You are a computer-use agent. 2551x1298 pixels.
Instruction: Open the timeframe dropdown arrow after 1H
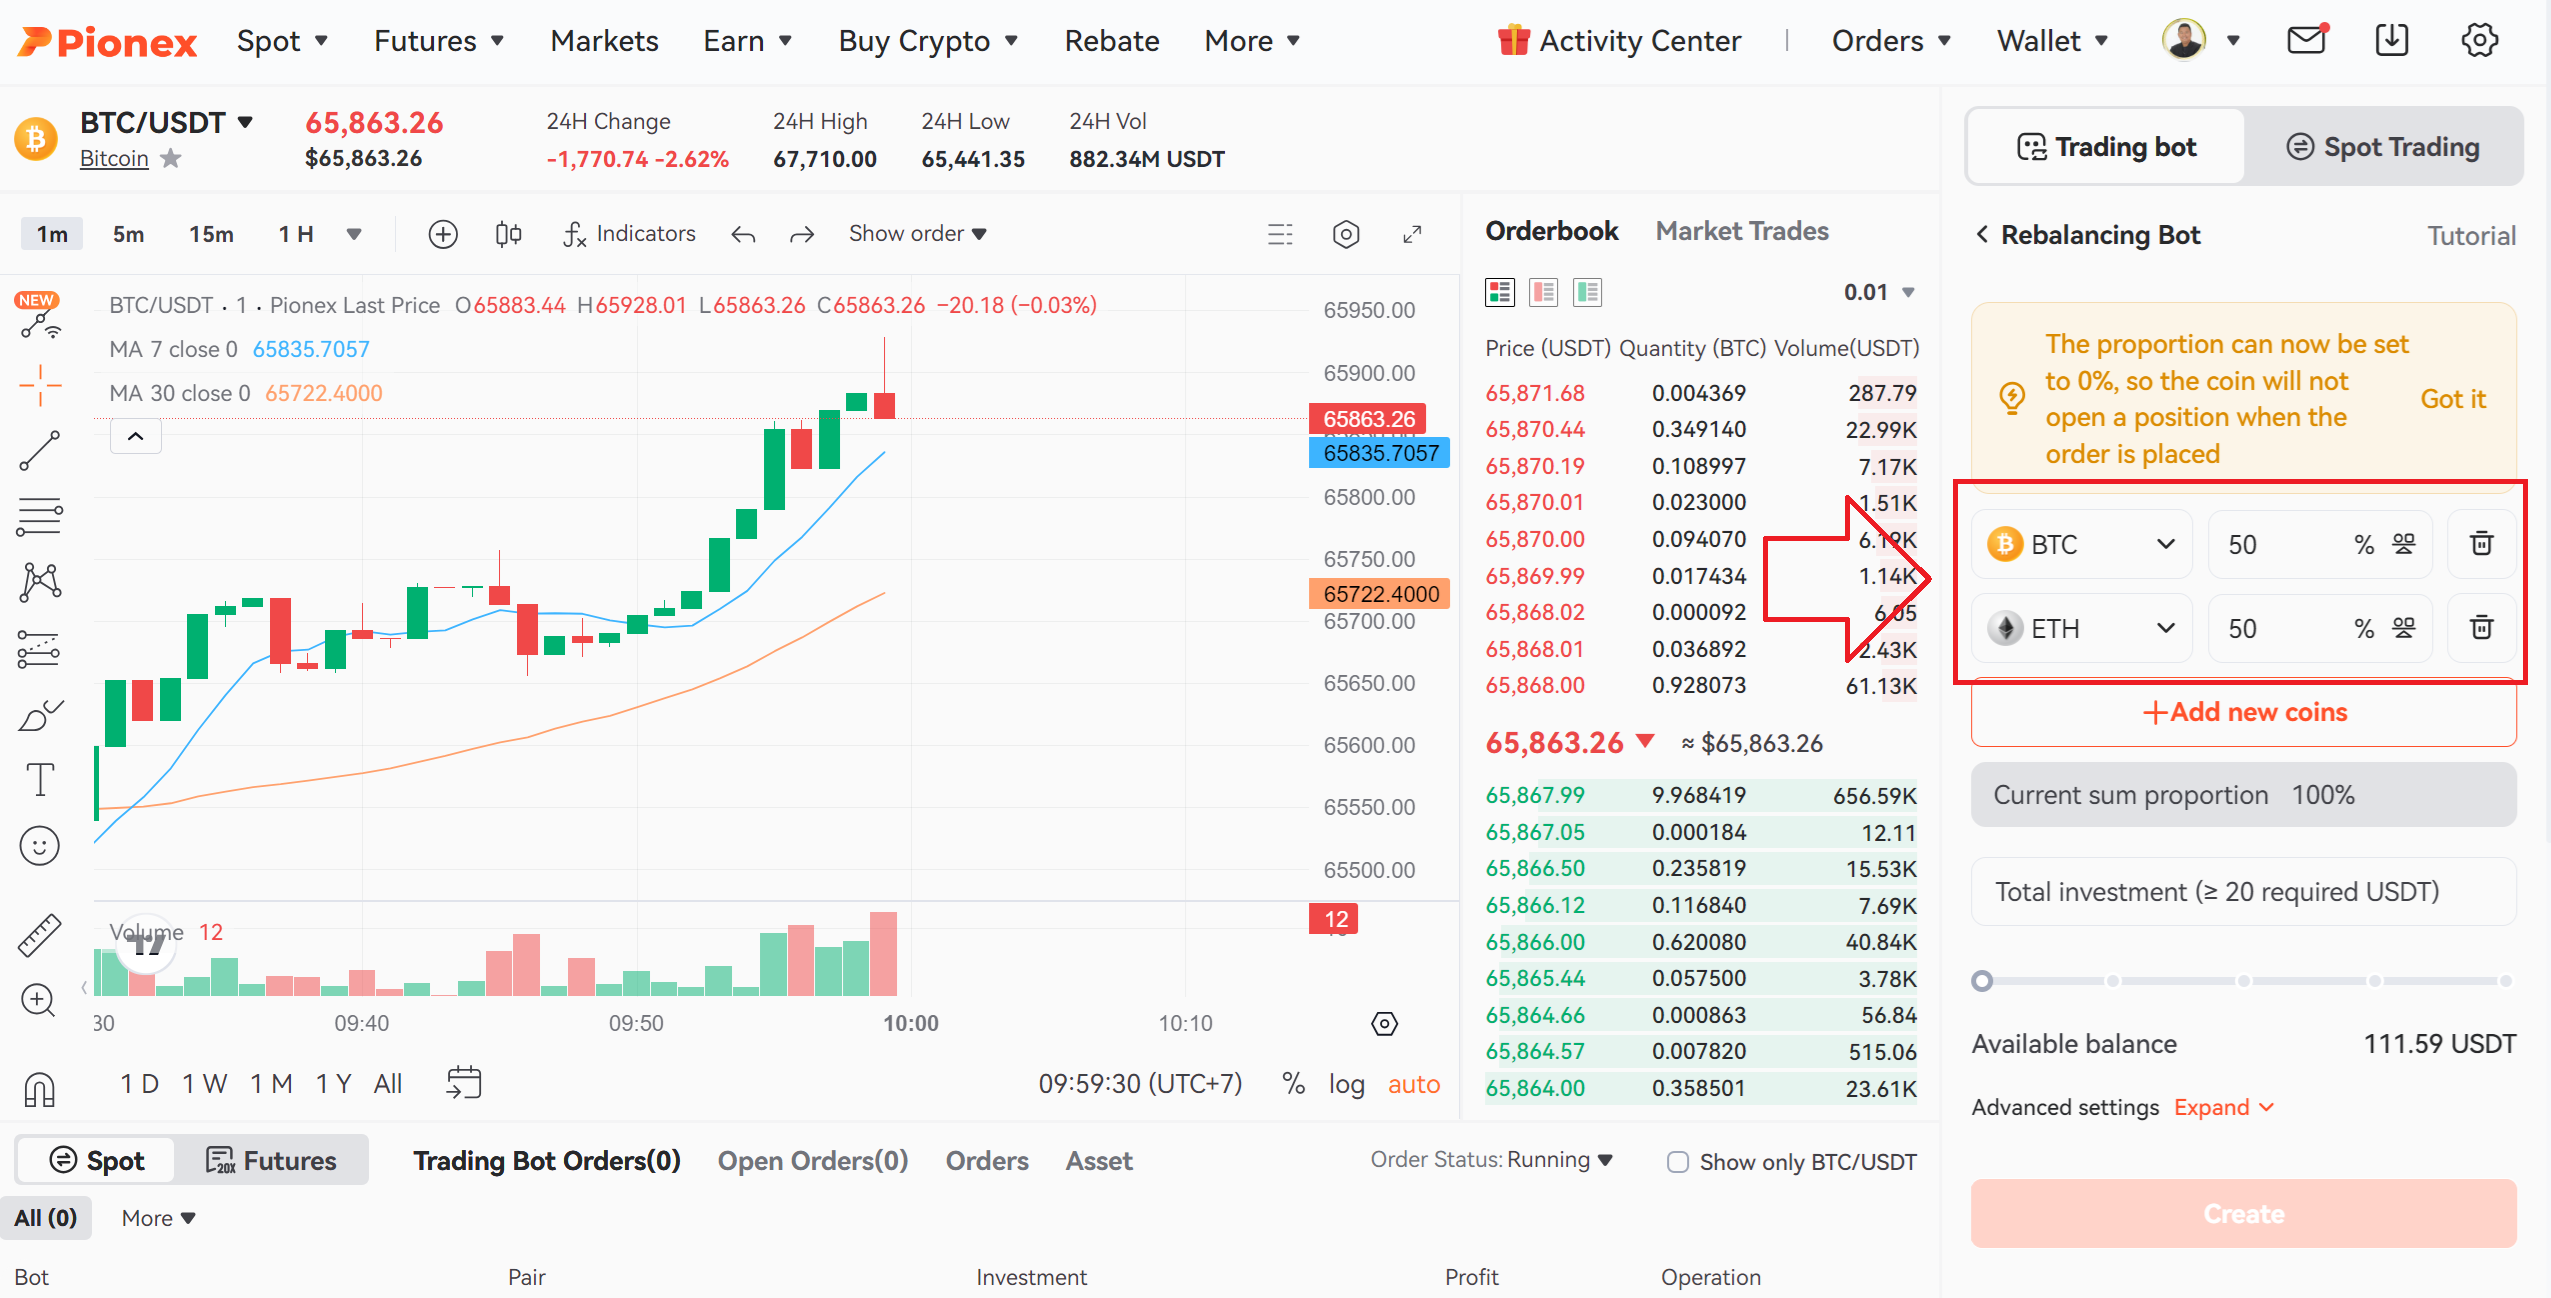click(353, 234)
